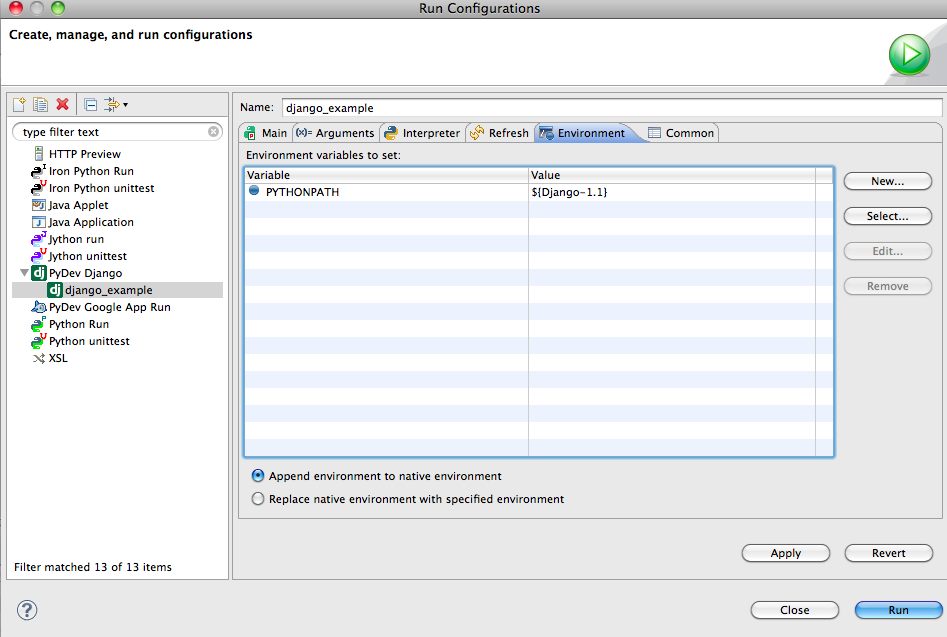Open the filter launch configurations menu
Screen dimensions: 947x637
point(112,104)
